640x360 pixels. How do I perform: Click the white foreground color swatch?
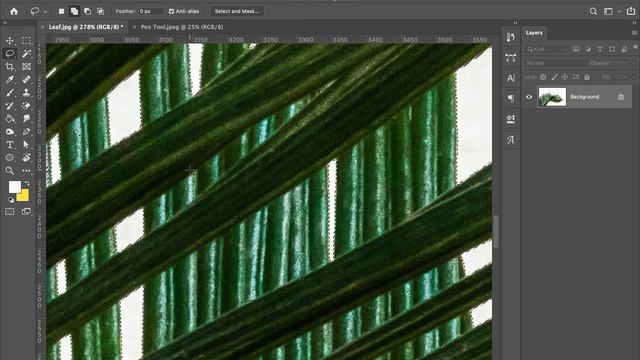click(x=14, y=187)
